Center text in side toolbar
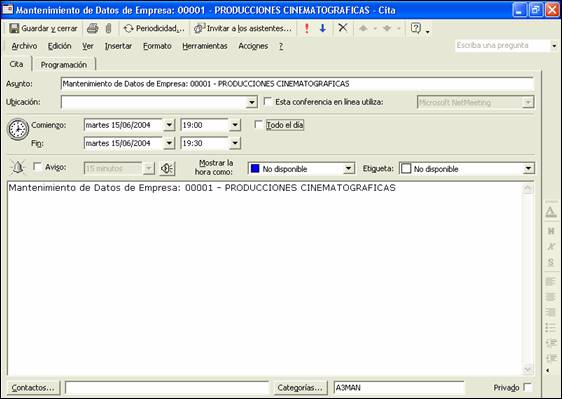 (551, 297)
